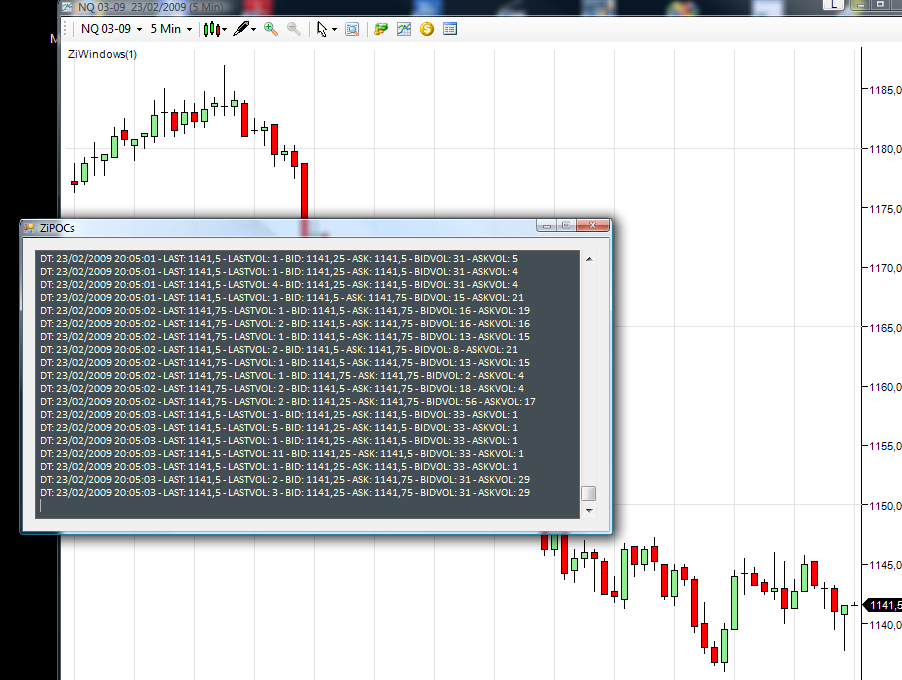Open the chart trader icon
The image size is (902, 680).
click(x=381, y=29)
